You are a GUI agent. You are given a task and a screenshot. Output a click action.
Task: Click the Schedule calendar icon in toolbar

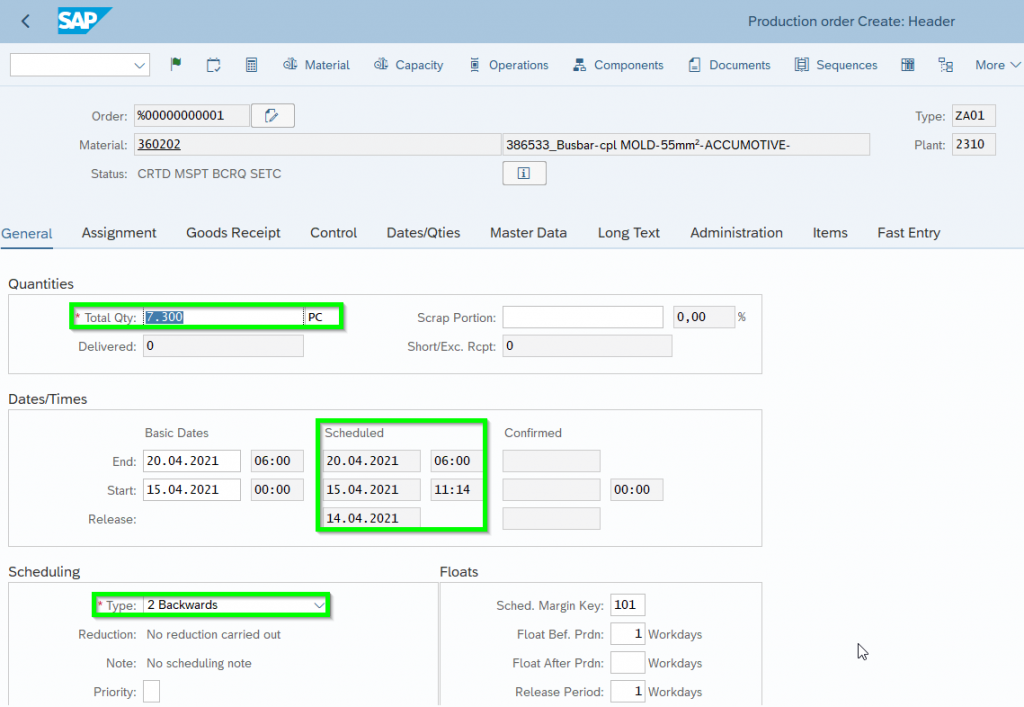(214, 65)
